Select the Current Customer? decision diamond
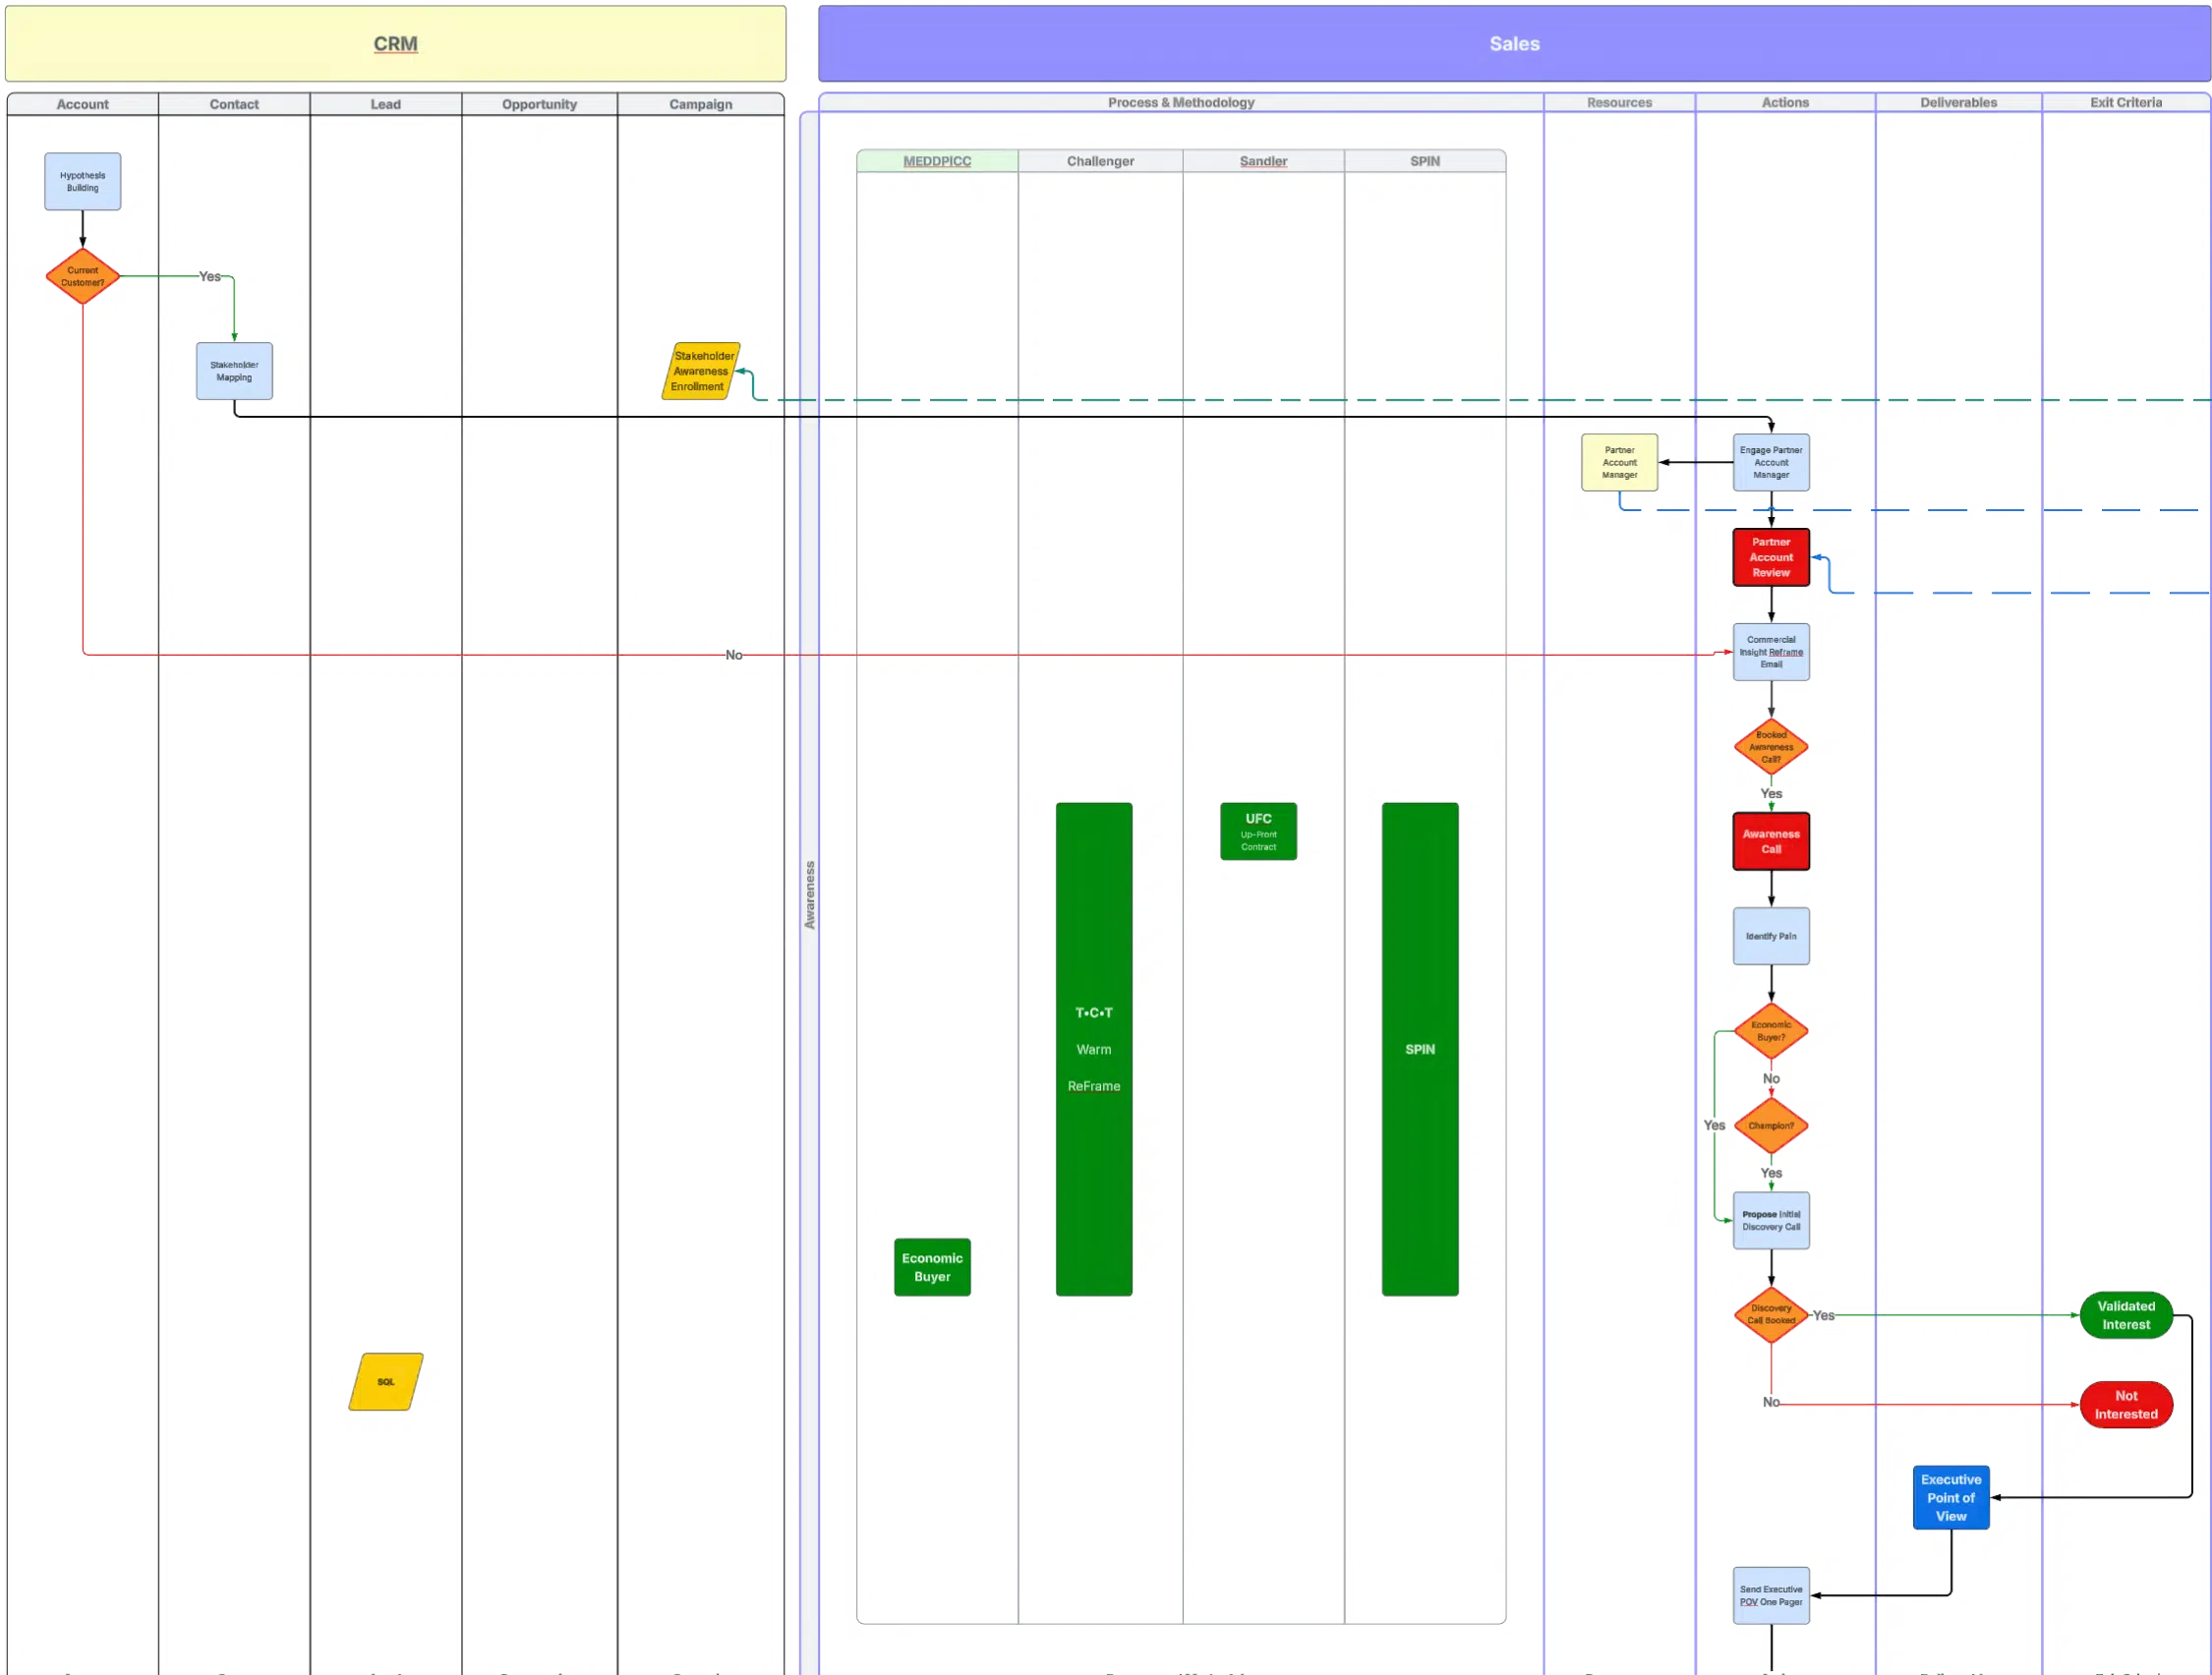 click(x=82, y=276)
